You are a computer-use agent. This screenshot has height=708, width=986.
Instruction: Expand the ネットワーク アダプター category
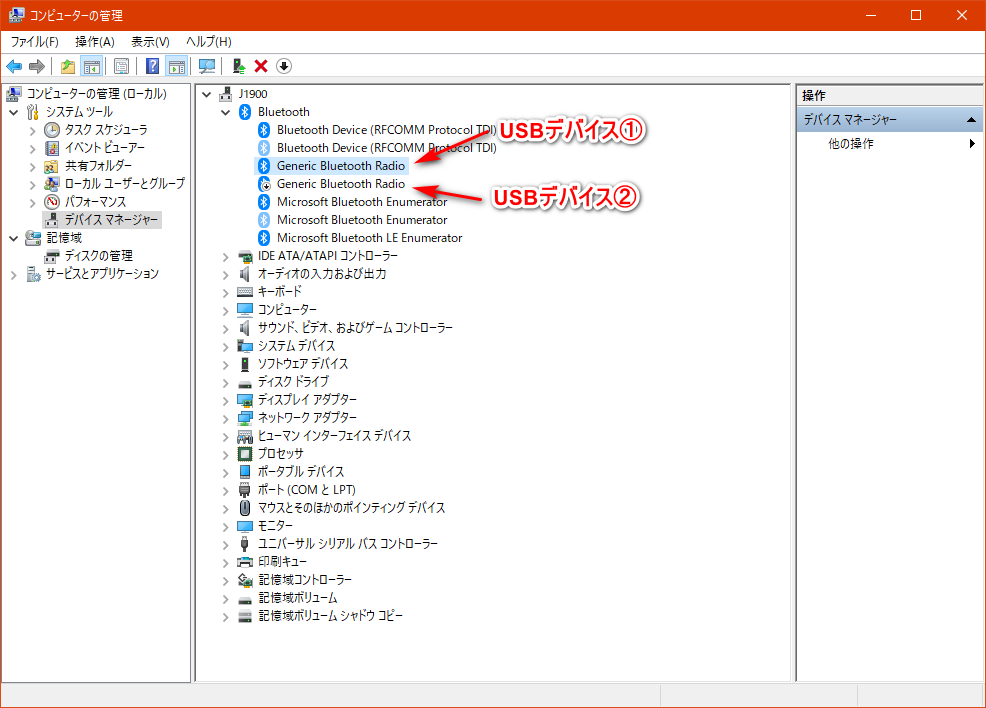click(225, 418)
